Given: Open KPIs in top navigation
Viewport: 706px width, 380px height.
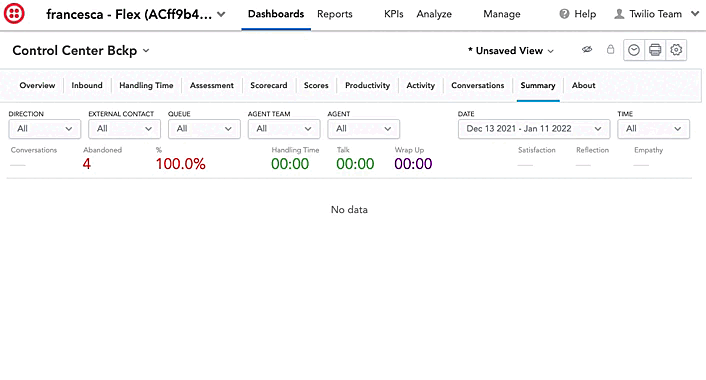Looking at the screenshot, I should 394,14.
